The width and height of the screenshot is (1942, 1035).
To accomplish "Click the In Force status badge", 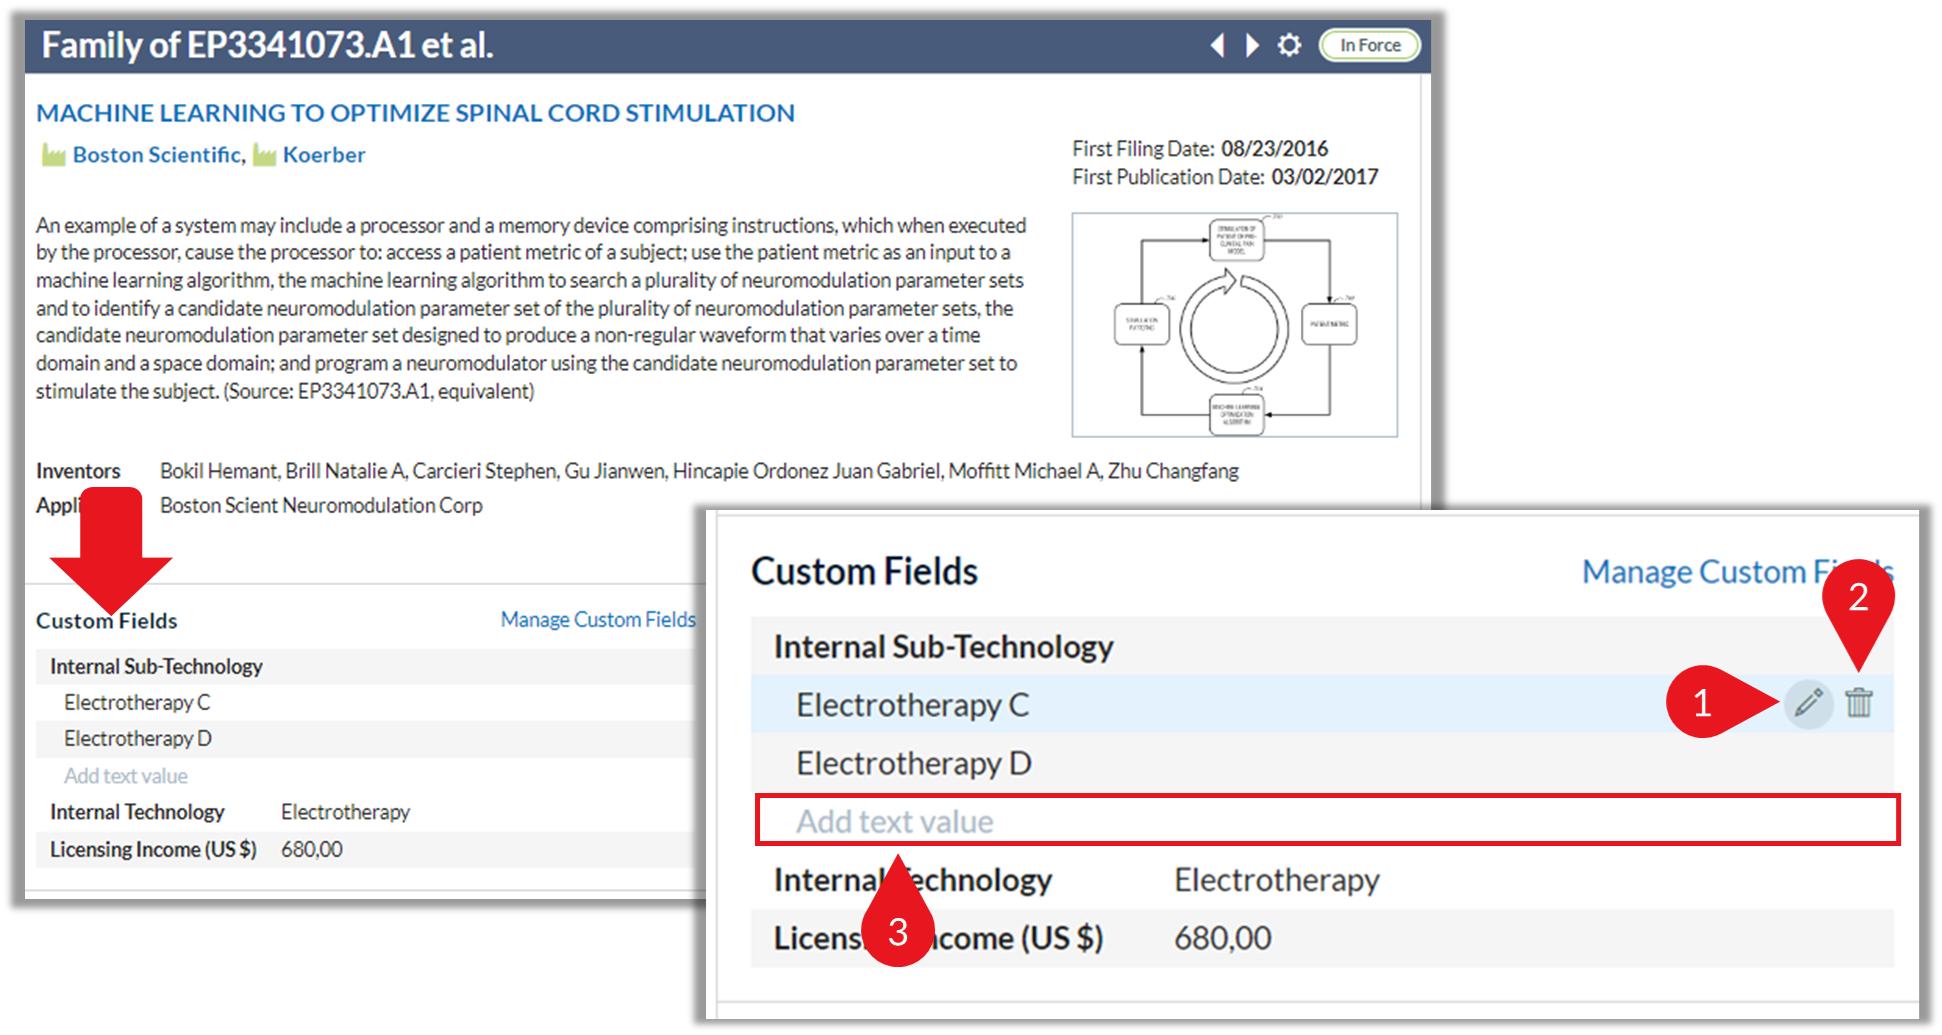I will 1369,45.
